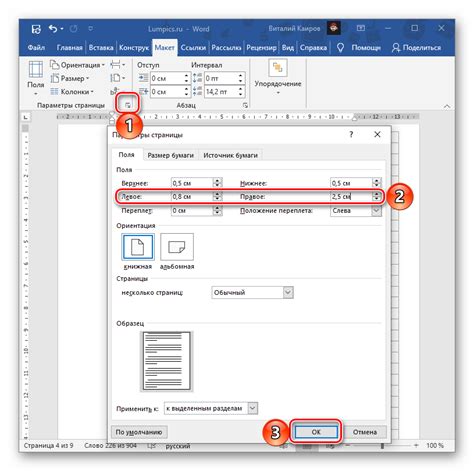
Task: Open the Поля margins ribbon button
Action: 36,78
